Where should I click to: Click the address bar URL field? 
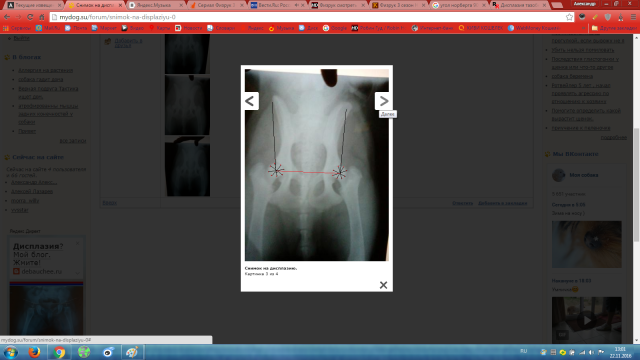click(310, 17)
